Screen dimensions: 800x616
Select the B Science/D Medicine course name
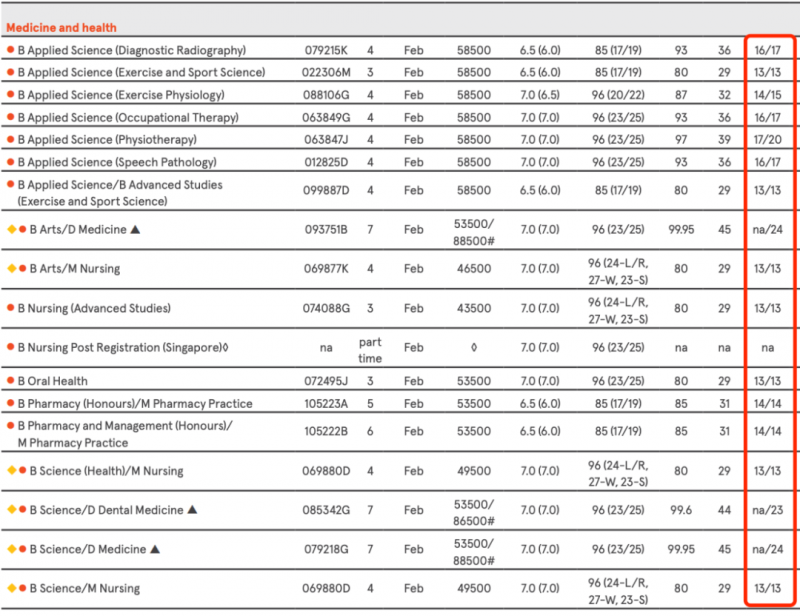coord(88,549)
